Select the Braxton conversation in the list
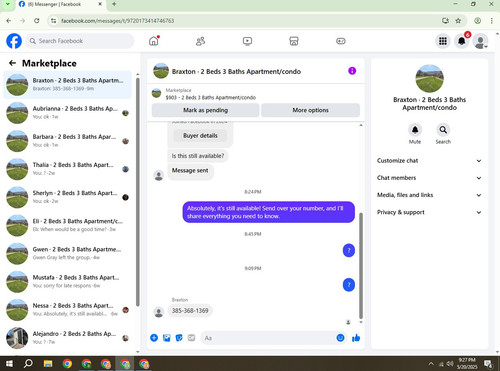The height and width of the screenshot is (371, 500). 68,85
